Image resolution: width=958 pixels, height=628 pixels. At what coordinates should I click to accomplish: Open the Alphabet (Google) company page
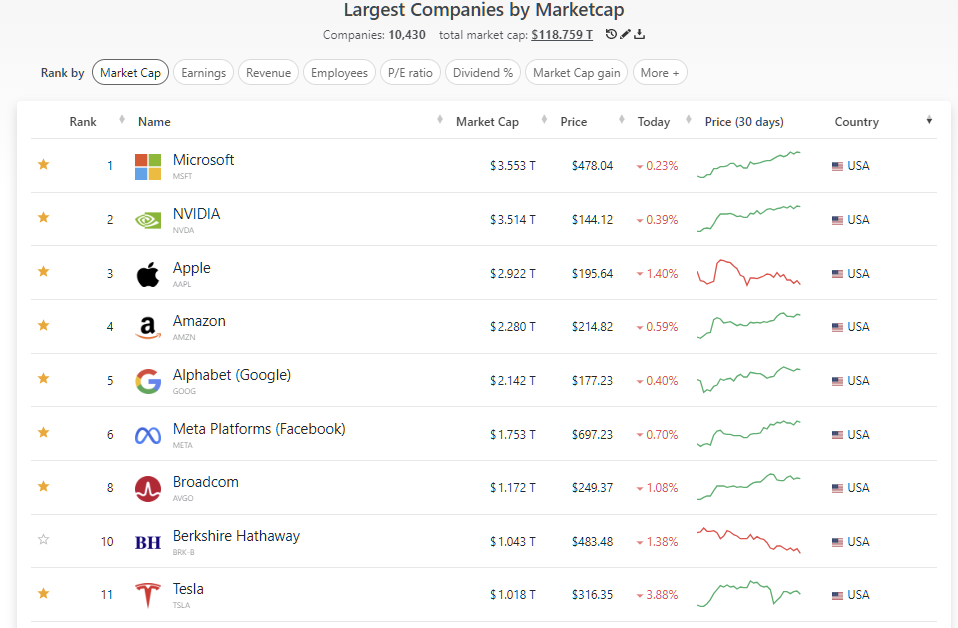tap(232, 374)
